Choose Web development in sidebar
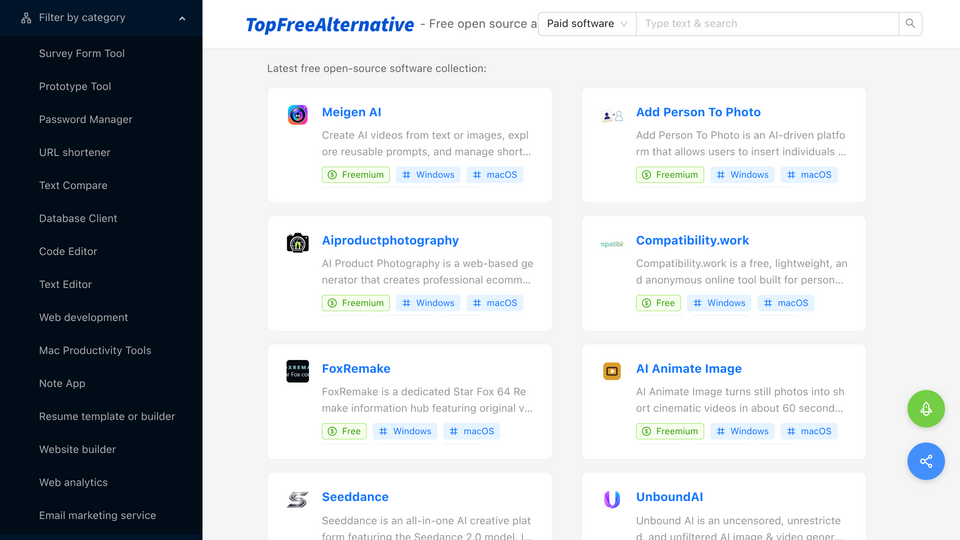Image resolution: width=960 pixels, height=540 pixels. tap(83, 318)
